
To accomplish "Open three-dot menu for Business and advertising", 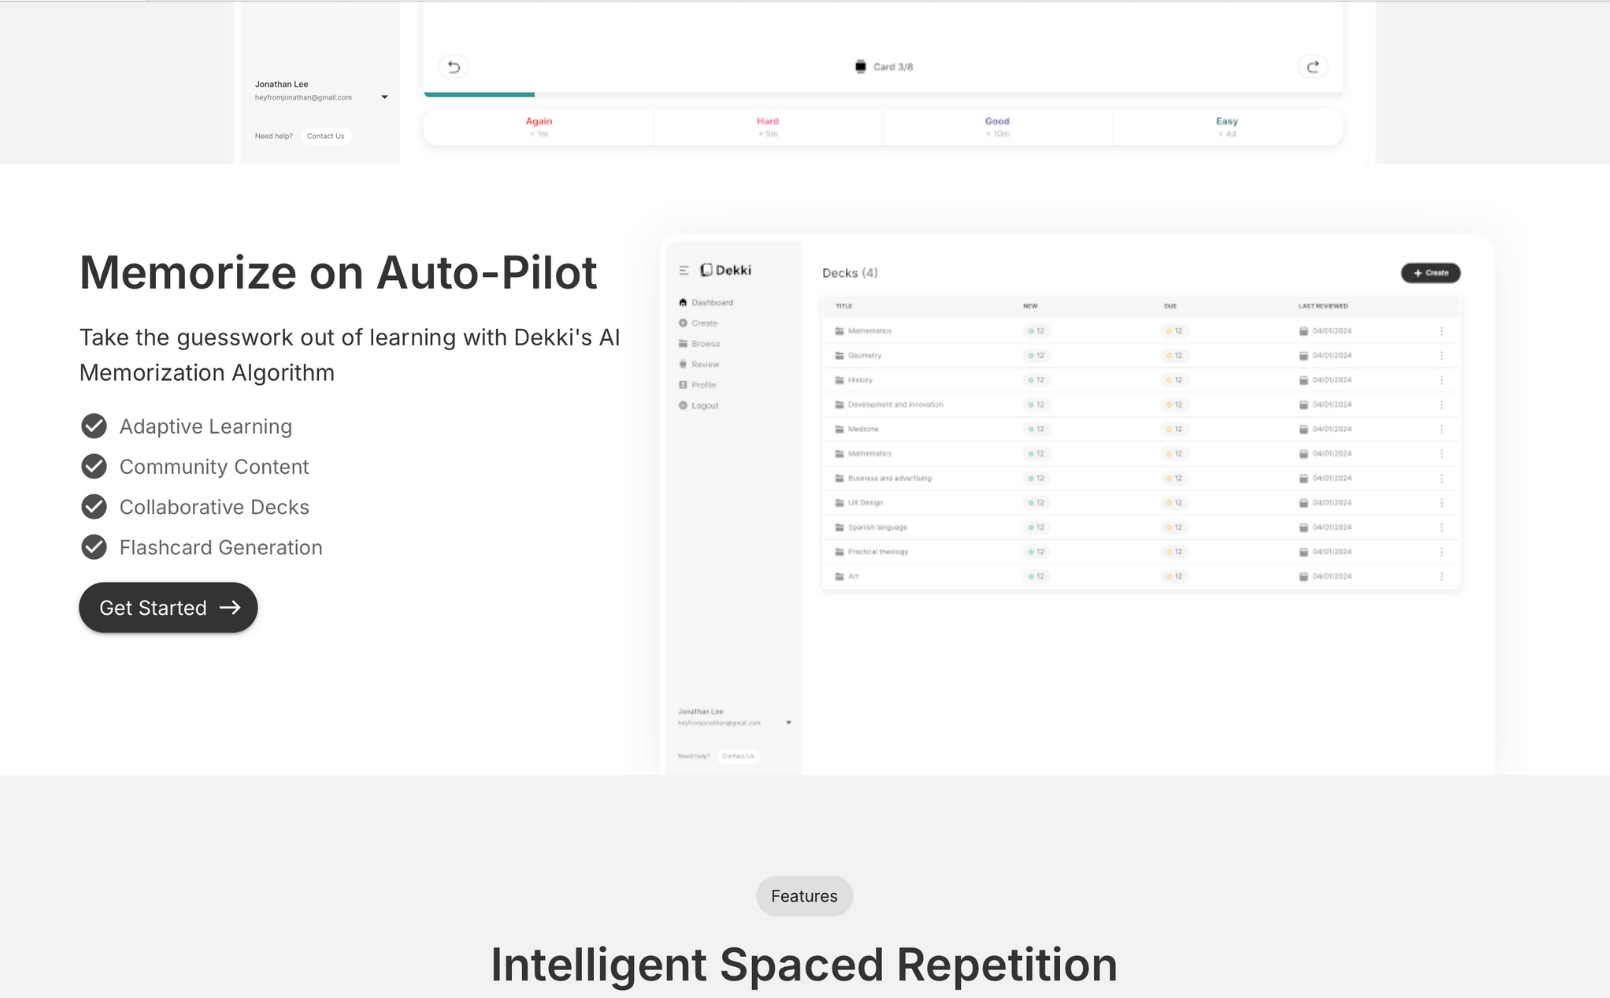I will pyautogui.click(x=1442, y=478).
